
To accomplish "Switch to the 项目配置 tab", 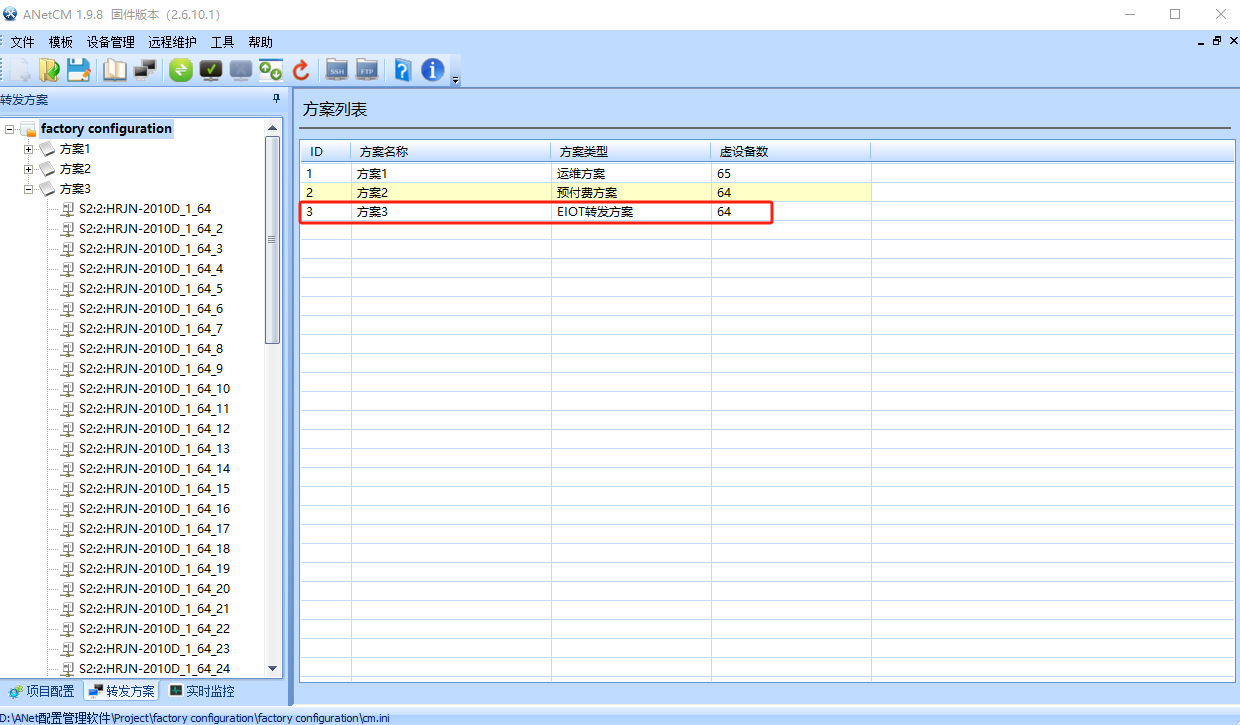I will pos(41,691).
